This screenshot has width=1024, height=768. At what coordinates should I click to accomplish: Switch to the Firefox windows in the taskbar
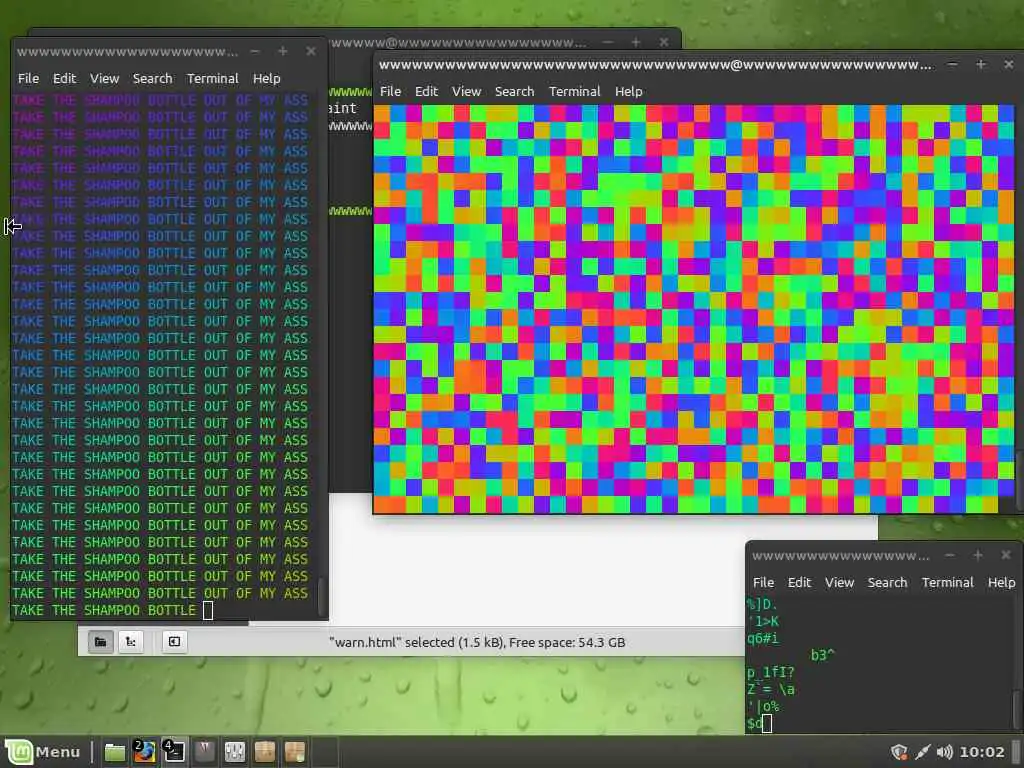144,752
